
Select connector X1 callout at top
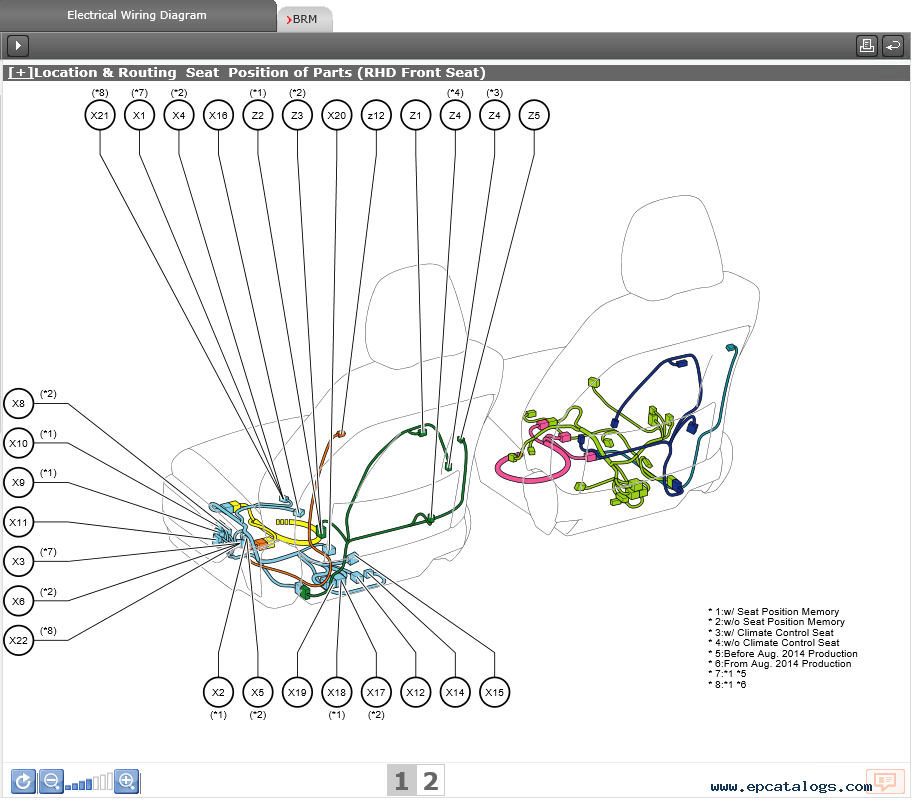tap(139, 115)
